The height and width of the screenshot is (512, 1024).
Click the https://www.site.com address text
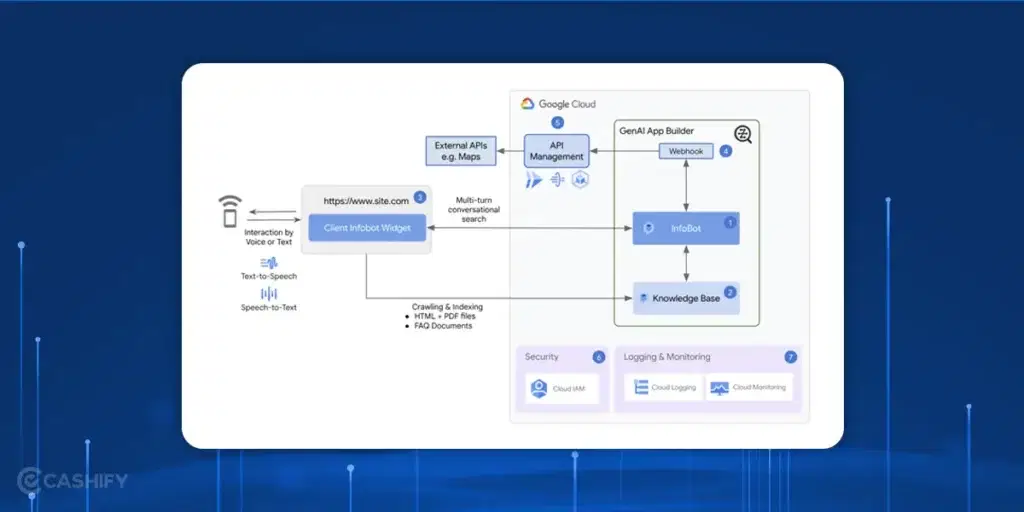point(366,201)
